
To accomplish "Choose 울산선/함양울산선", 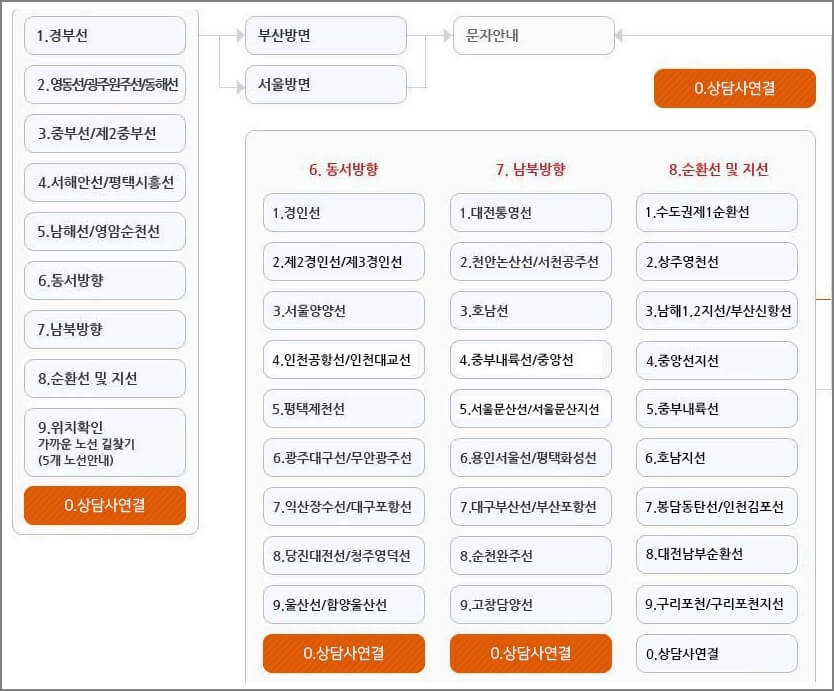I will click(x=343, y=604).
